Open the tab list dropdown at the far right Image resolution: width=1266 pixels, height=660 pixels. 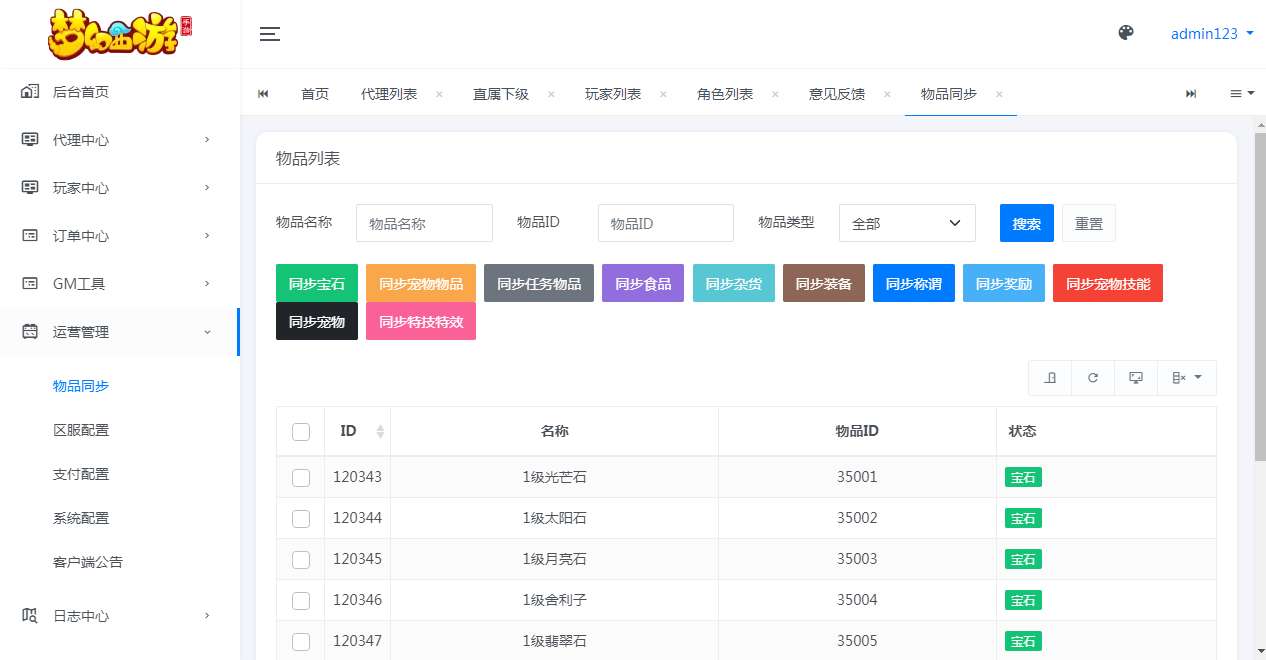click(1241, 93)
